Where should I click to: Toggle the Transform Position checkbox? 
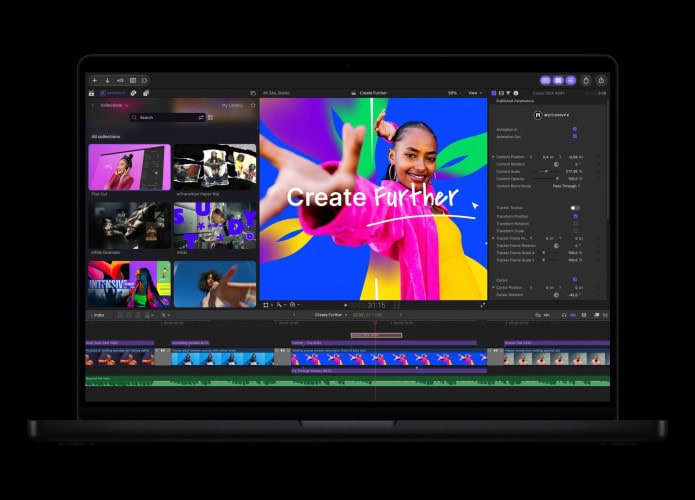[x=576, y=216]
